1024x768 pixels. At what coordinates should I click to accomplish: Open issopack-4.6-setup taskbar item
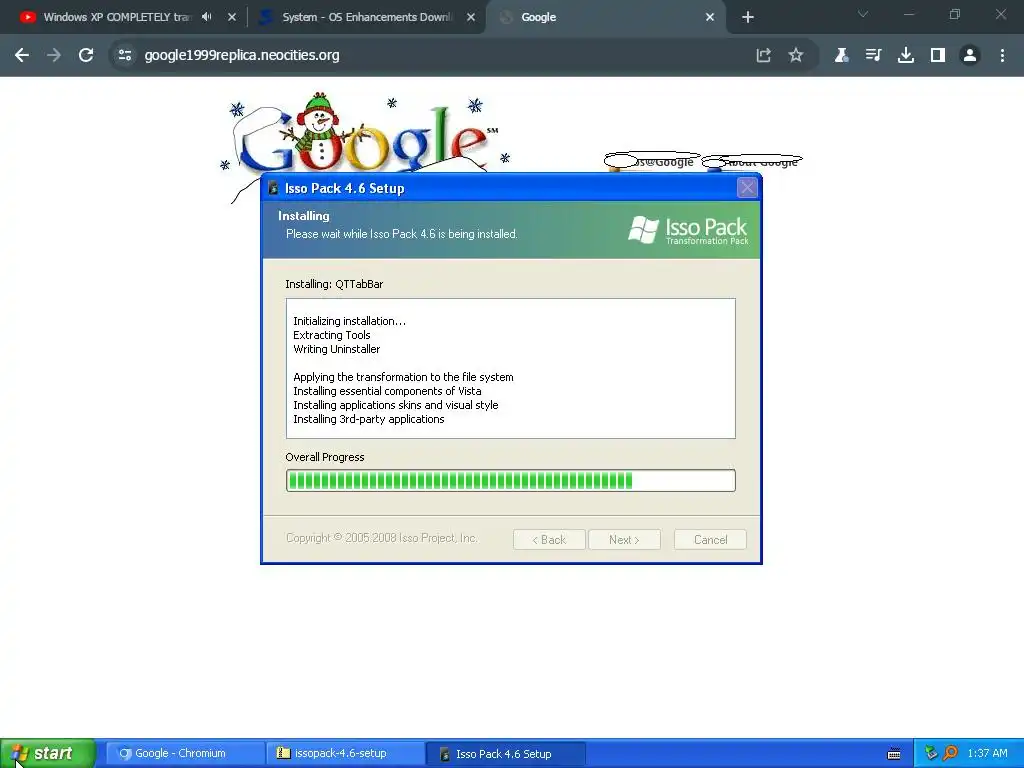coord(345,754)
